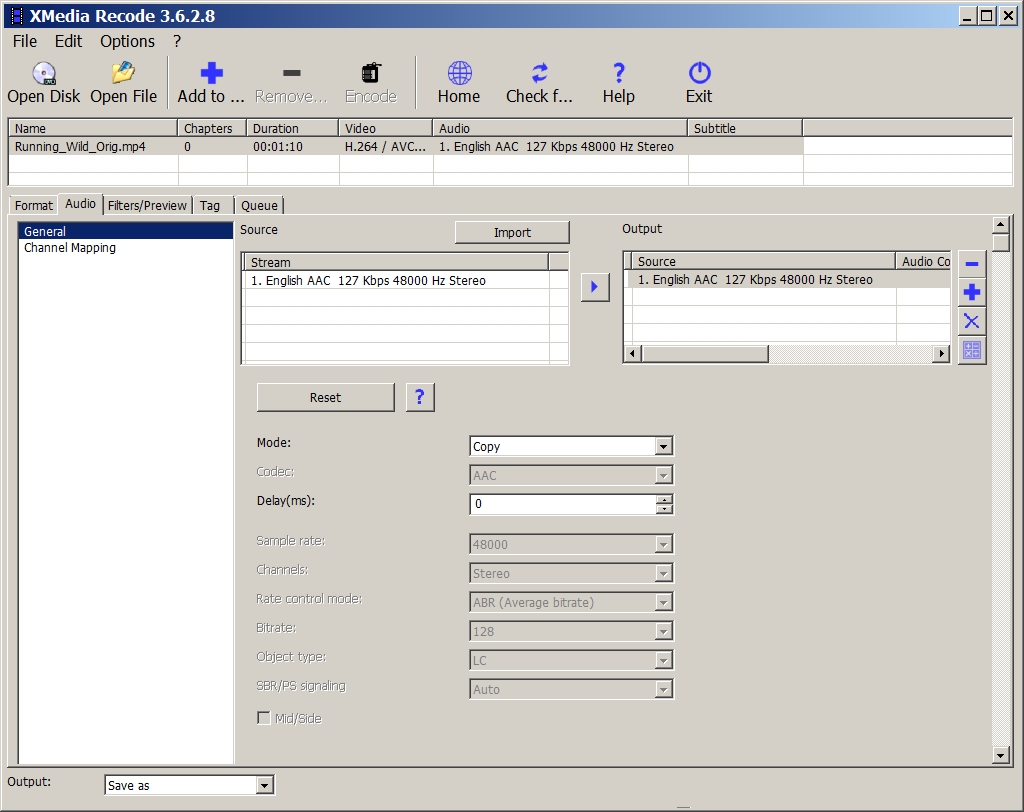The height and width of the screenshot is (812, 1024).
Task: Select the Audio tab
Action: 80,204
